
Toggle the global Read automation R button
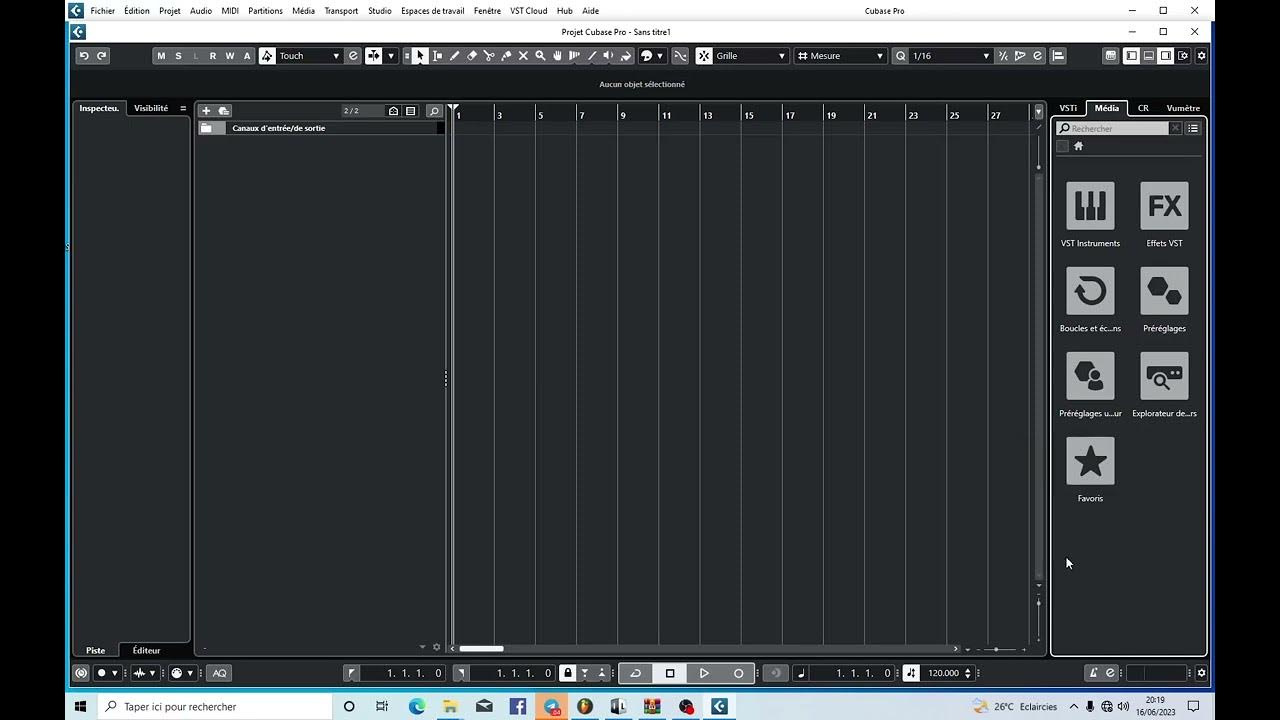click(x=212, y=56)
